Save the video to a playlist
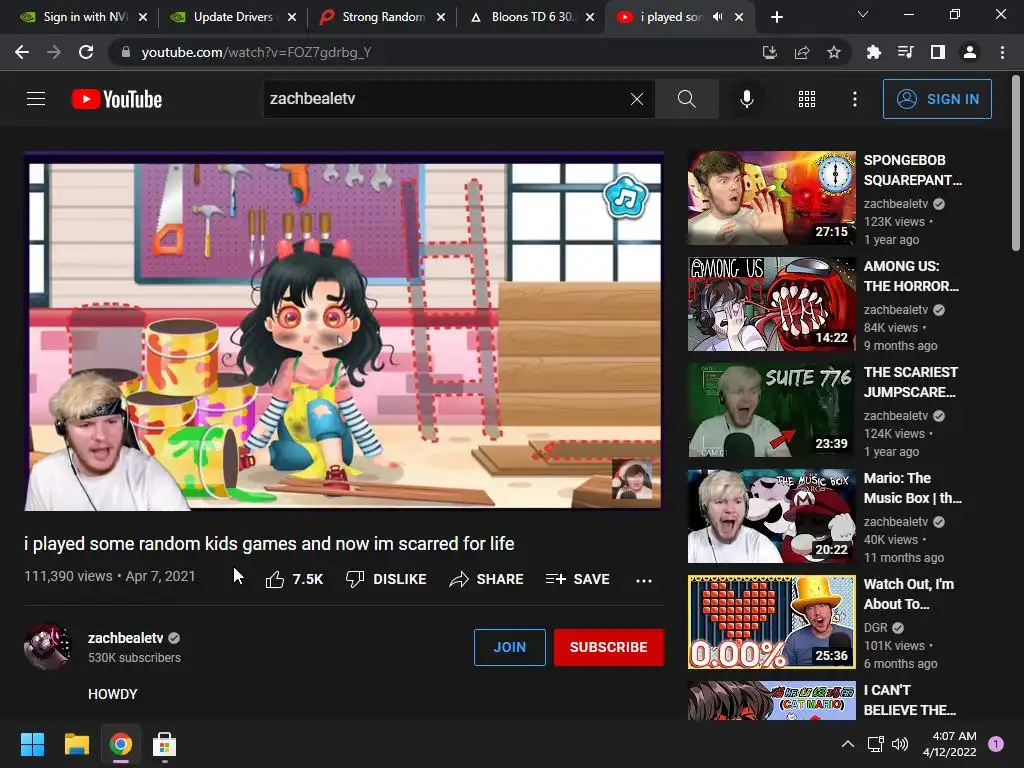Screen dimensions: 1024x768 [577, 579]
